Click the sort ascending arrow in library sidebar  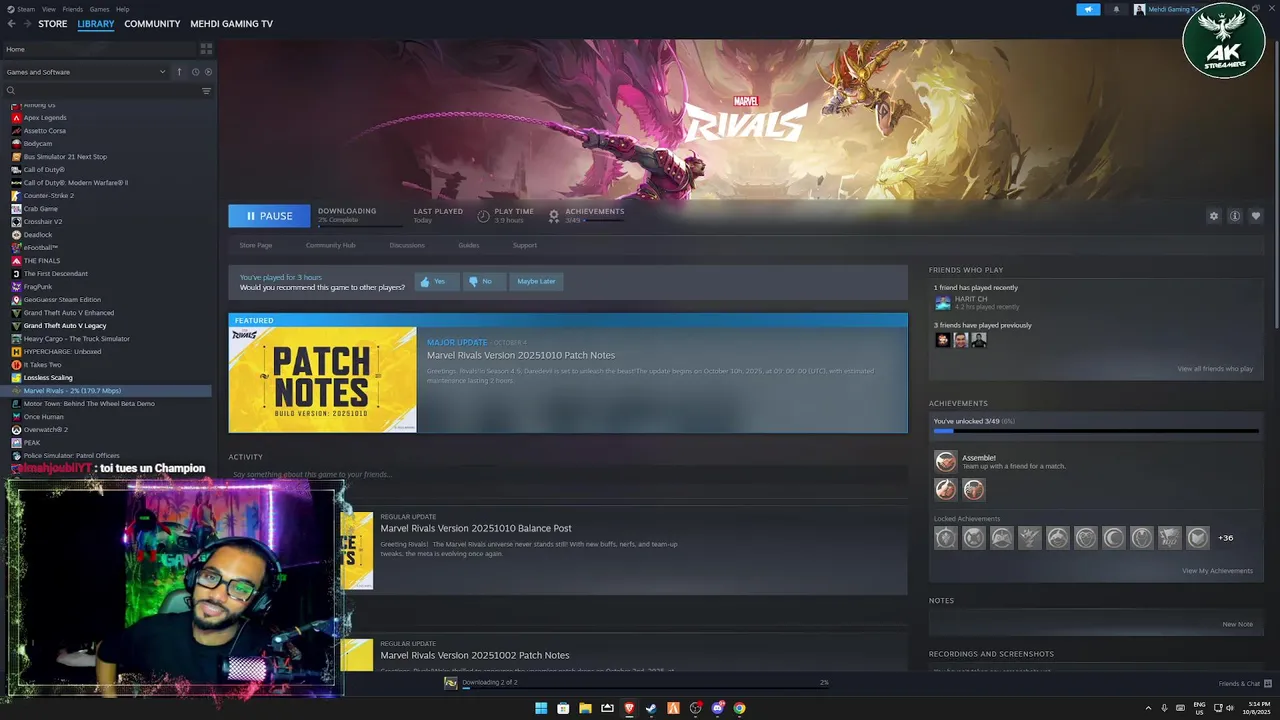pyautogui.click(x=179, y=72)
